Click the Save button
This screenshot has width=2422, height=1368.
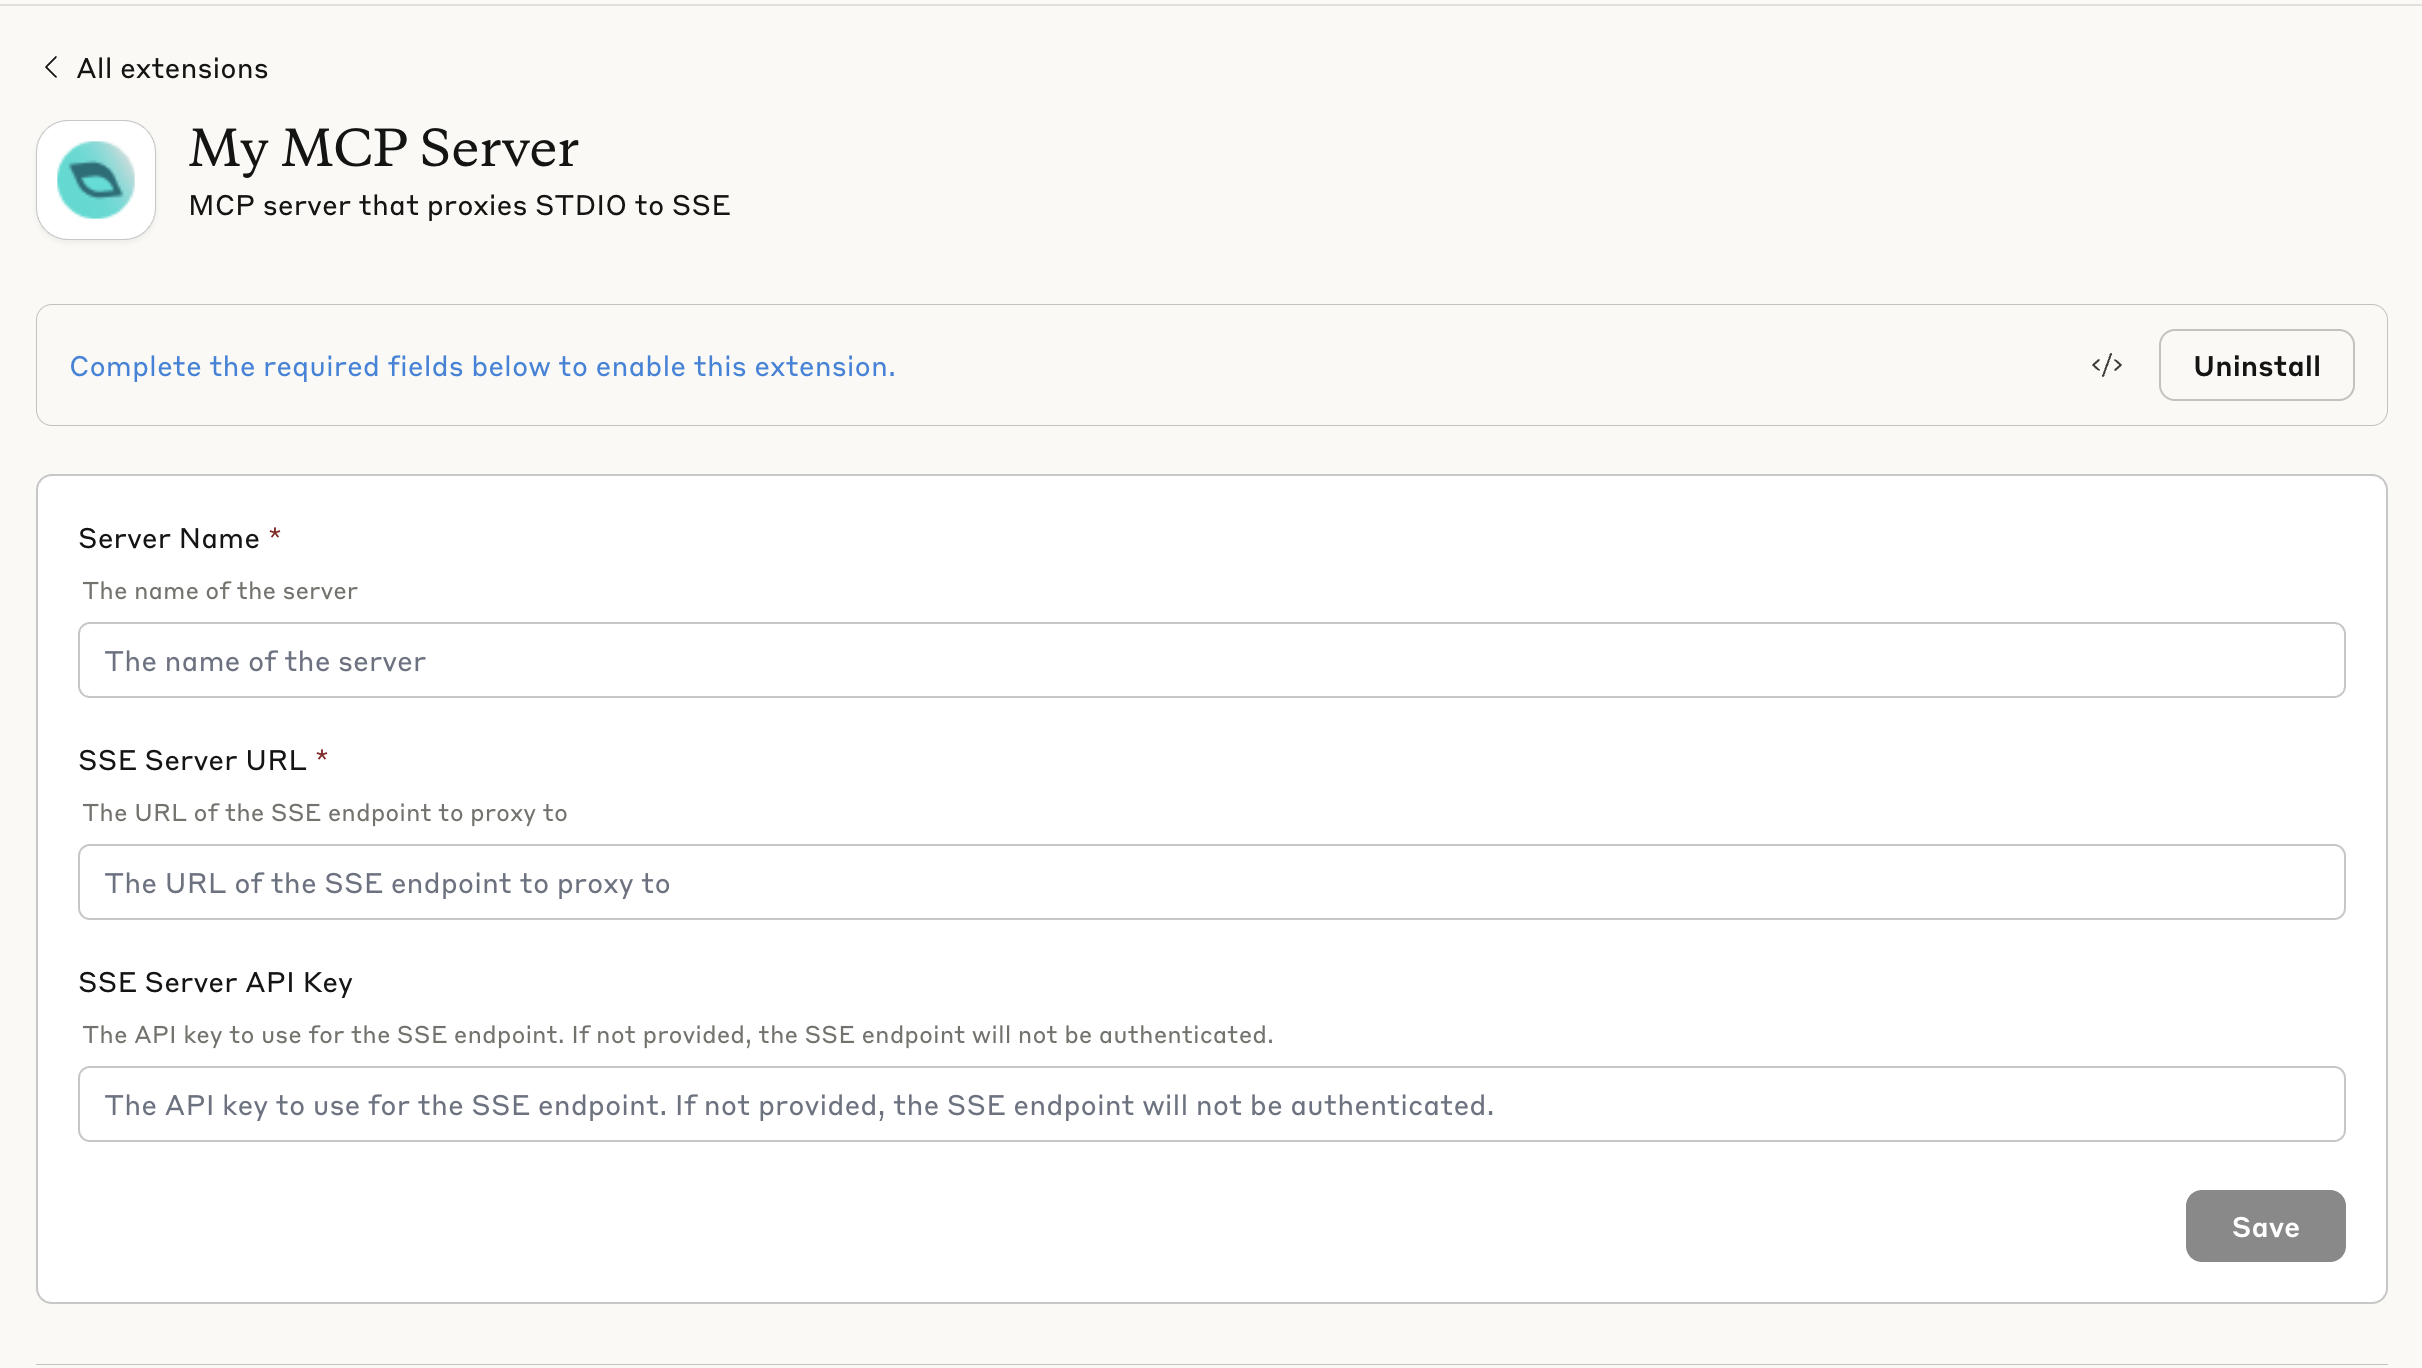pyautogui.click(x=2264, y=1226)
